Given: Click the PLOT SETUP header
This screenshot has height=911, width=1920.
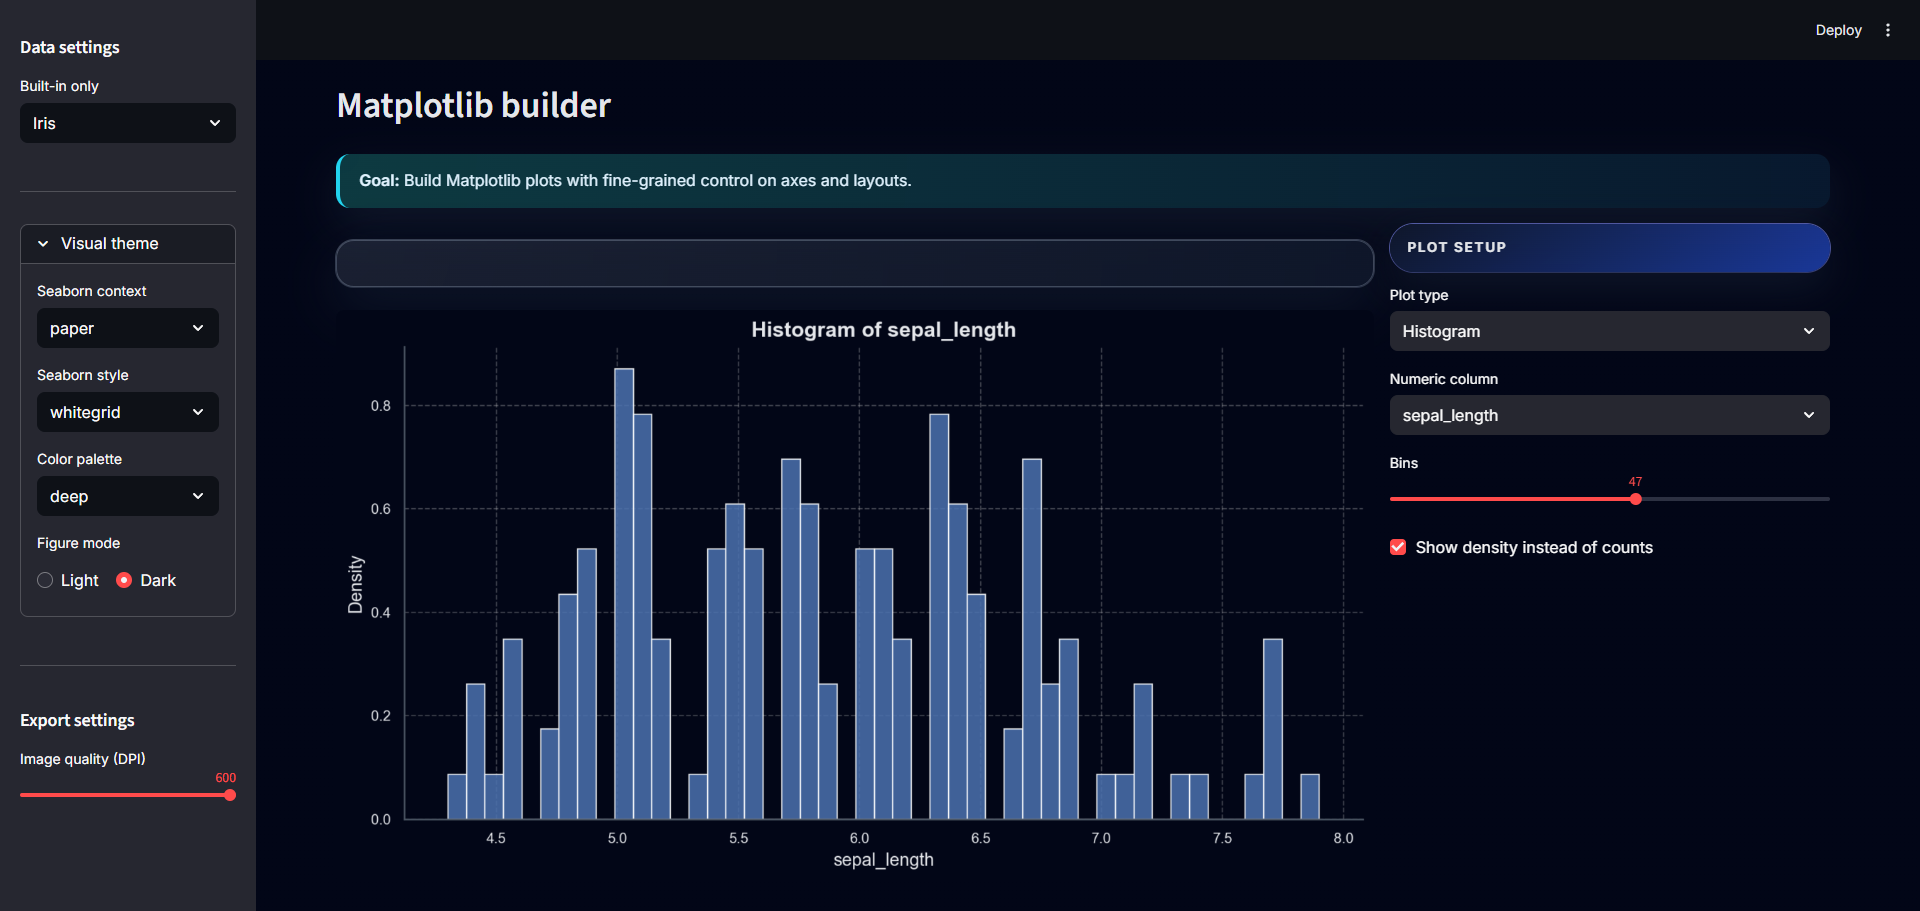Looking at the screenshot, I should [1608, 248].
